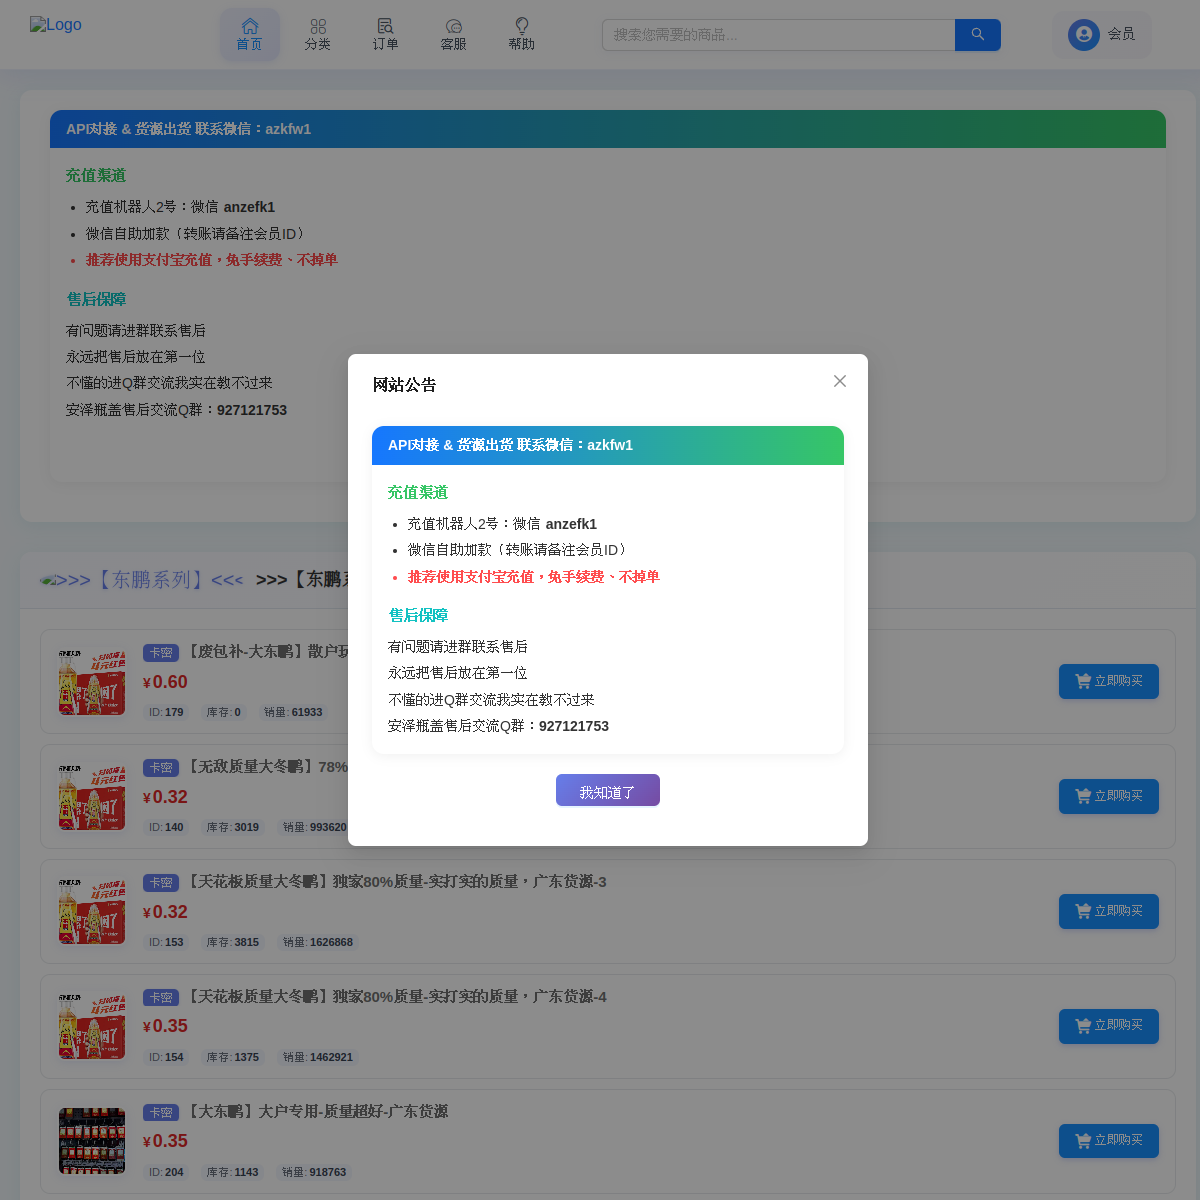Click the blue search magnifier button
This screenshot has height=1200, width=1200.
(x=978, y=35)
